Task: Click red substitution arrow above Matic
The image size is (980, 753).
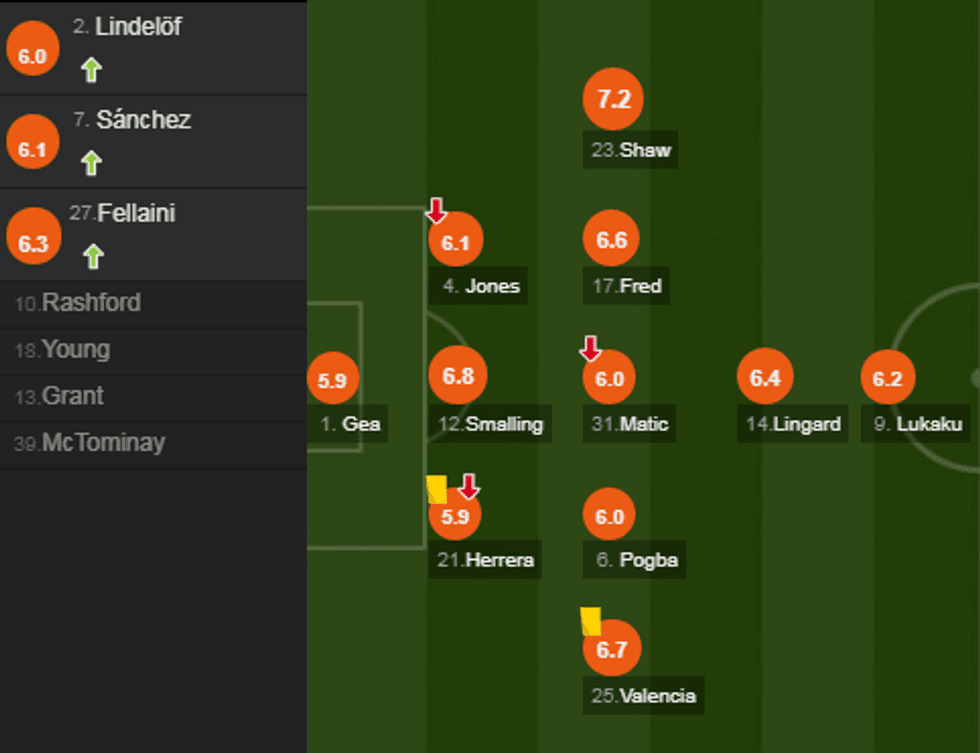Action: [591, 348]
